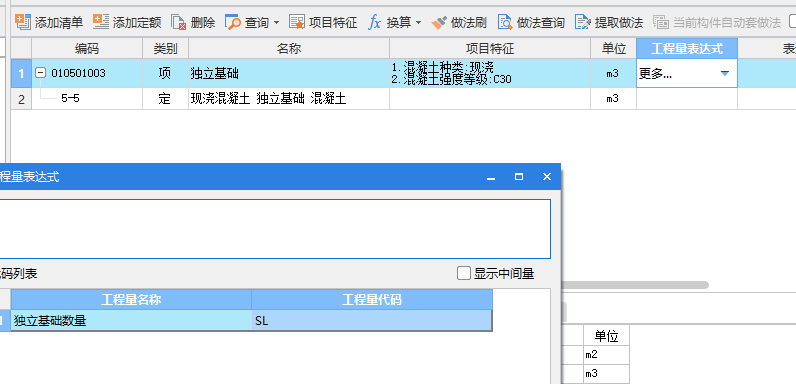
Task: Click the 编码 column header
Action: tap(87, 49)
